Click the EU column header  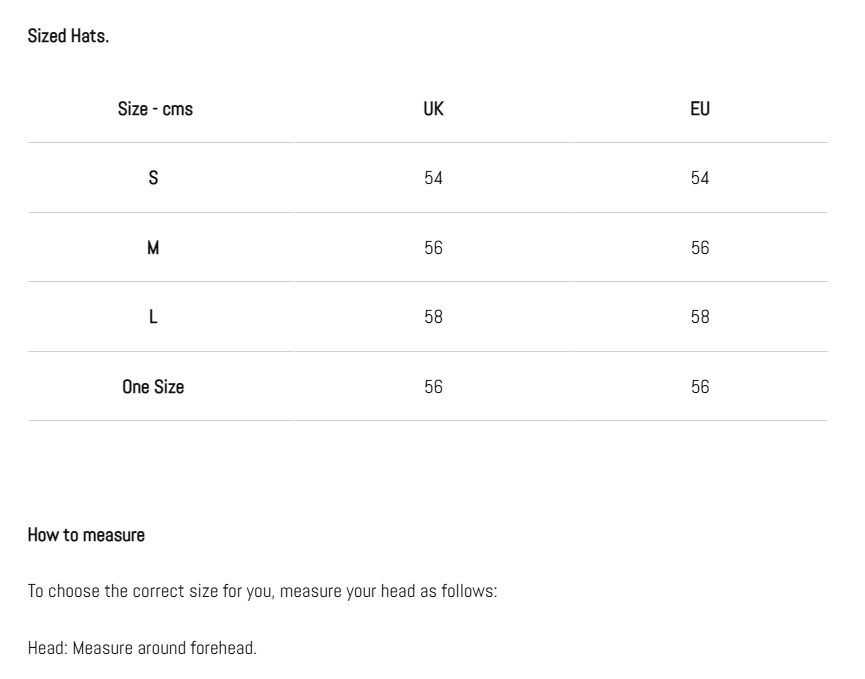tap(700, 109)
